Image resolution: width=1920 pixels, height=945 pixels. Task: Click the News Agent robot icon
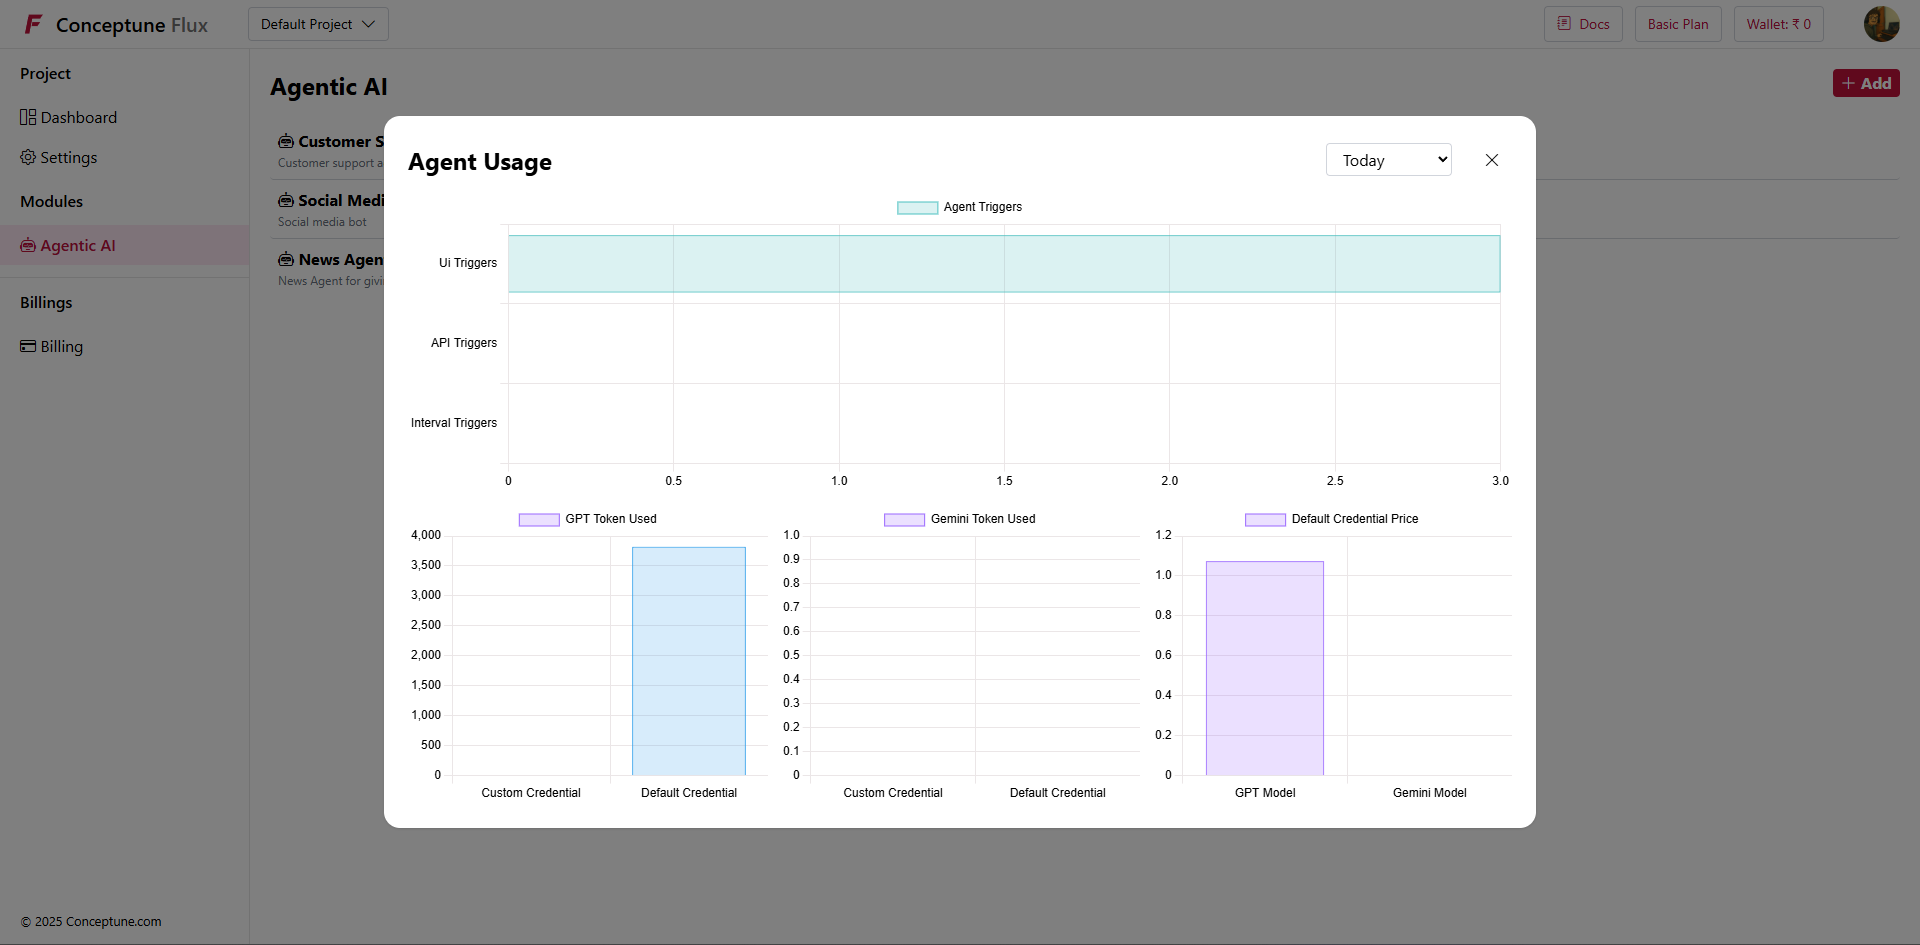coord(285,259)
